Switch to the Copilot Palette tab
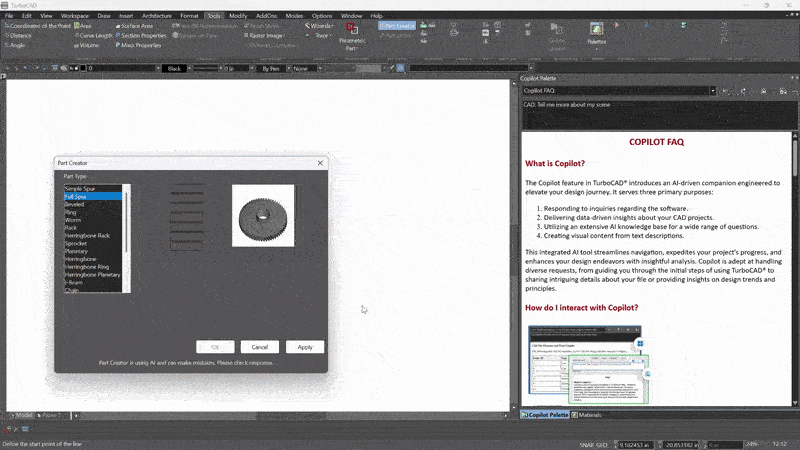This screenshot has width=800, height=450. pyautogui.click(x=544, y=415)
